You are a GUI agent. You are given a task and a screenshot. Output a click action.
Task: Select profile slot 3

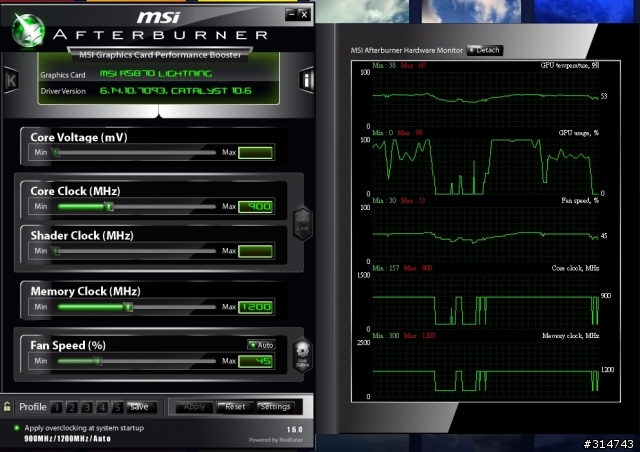87,407
